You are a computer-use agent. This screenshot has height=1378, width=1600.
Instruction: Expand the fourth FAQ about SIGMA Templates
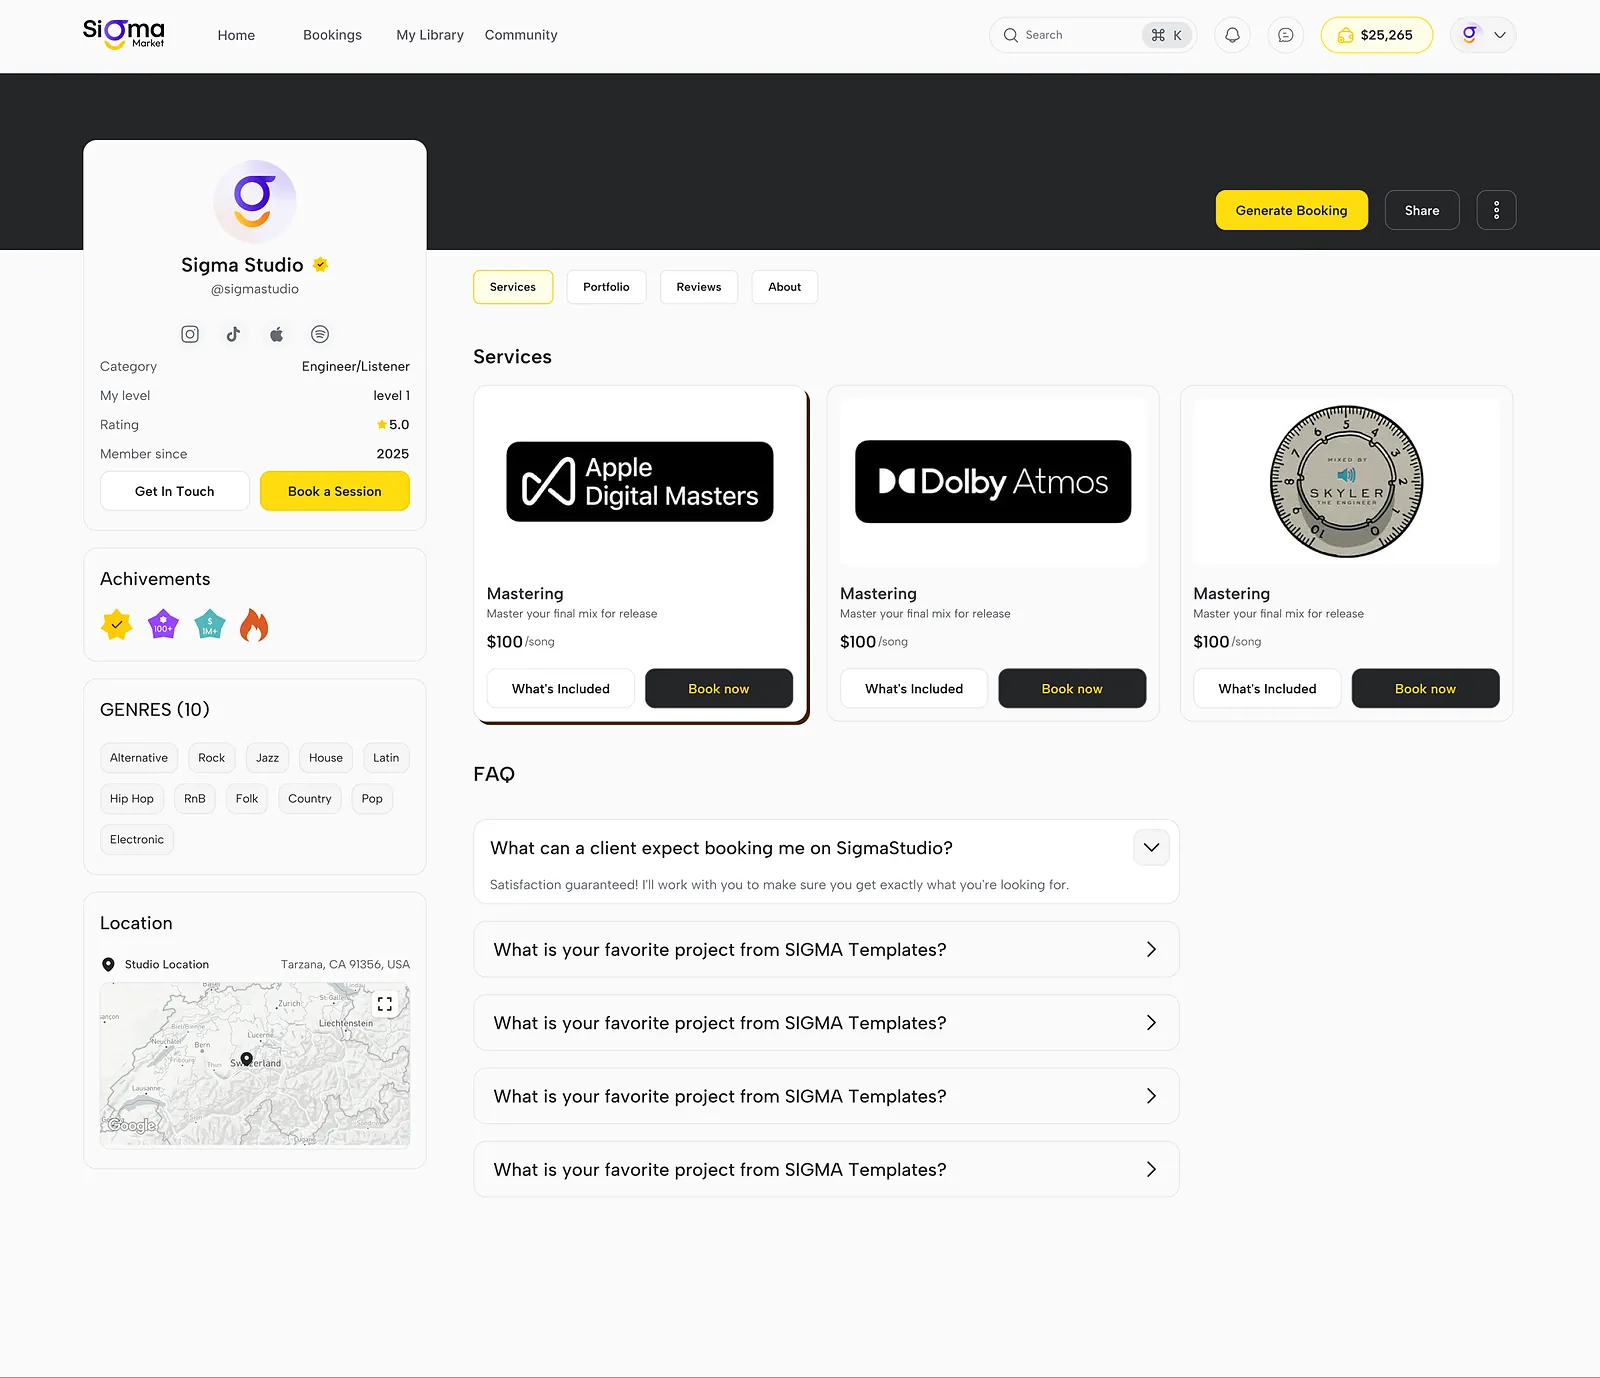tap(826, 1096)
